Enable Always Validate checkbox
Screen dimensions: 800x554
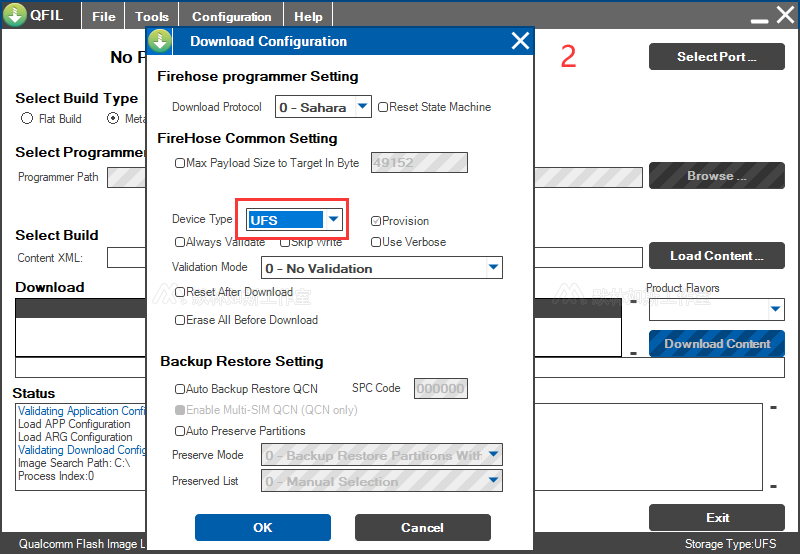click(180, 242)
